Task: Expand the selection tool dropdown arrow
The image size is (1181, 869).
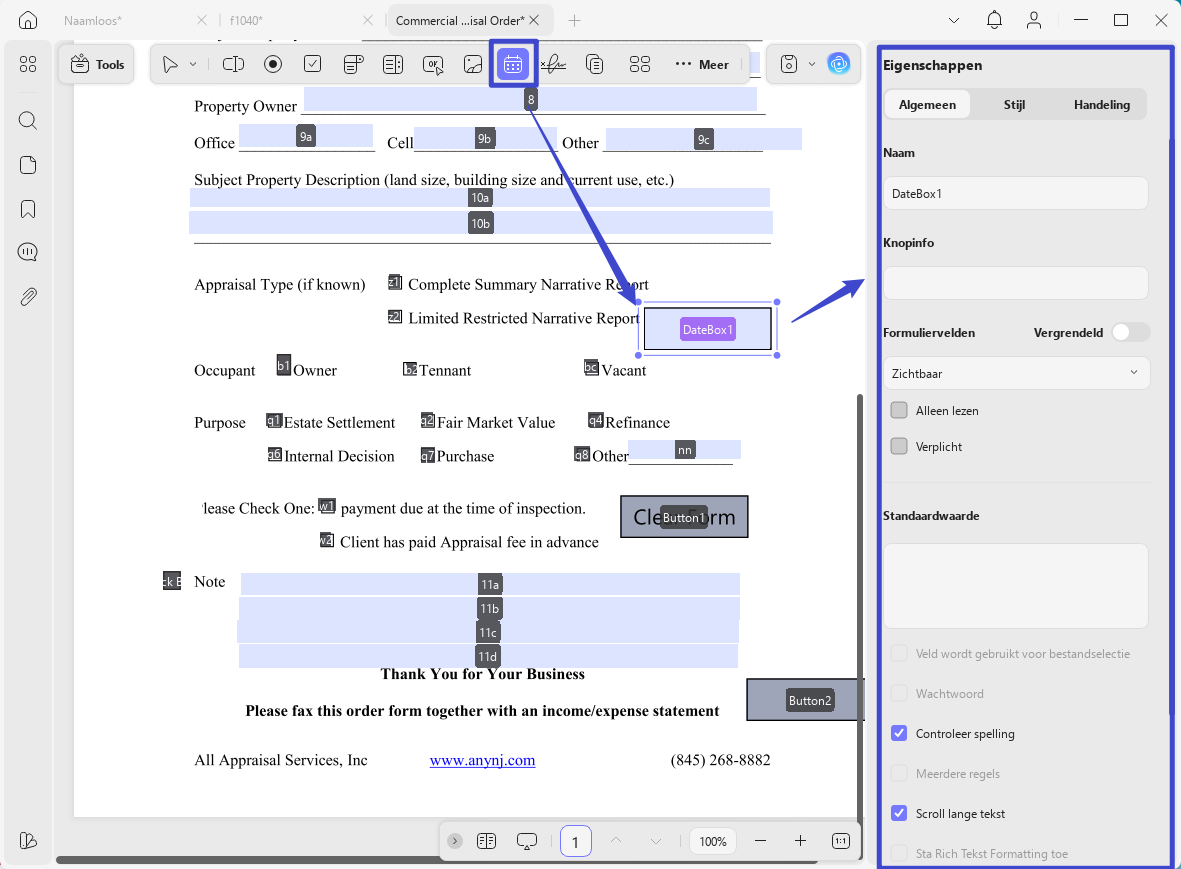Action: tap(193, 65)
